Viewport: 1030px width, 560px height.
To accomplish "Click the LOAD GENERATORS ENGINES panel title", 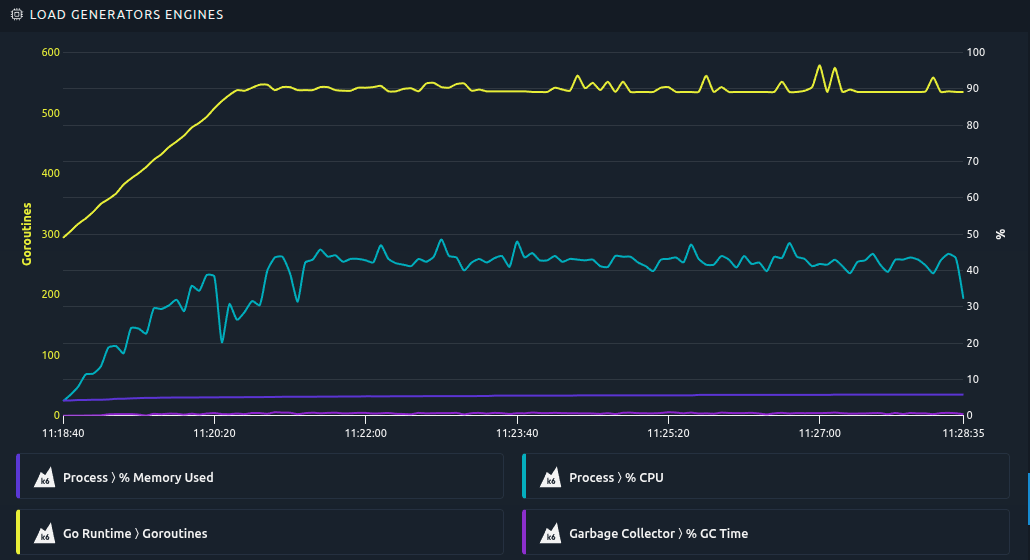I will (126, 14).
